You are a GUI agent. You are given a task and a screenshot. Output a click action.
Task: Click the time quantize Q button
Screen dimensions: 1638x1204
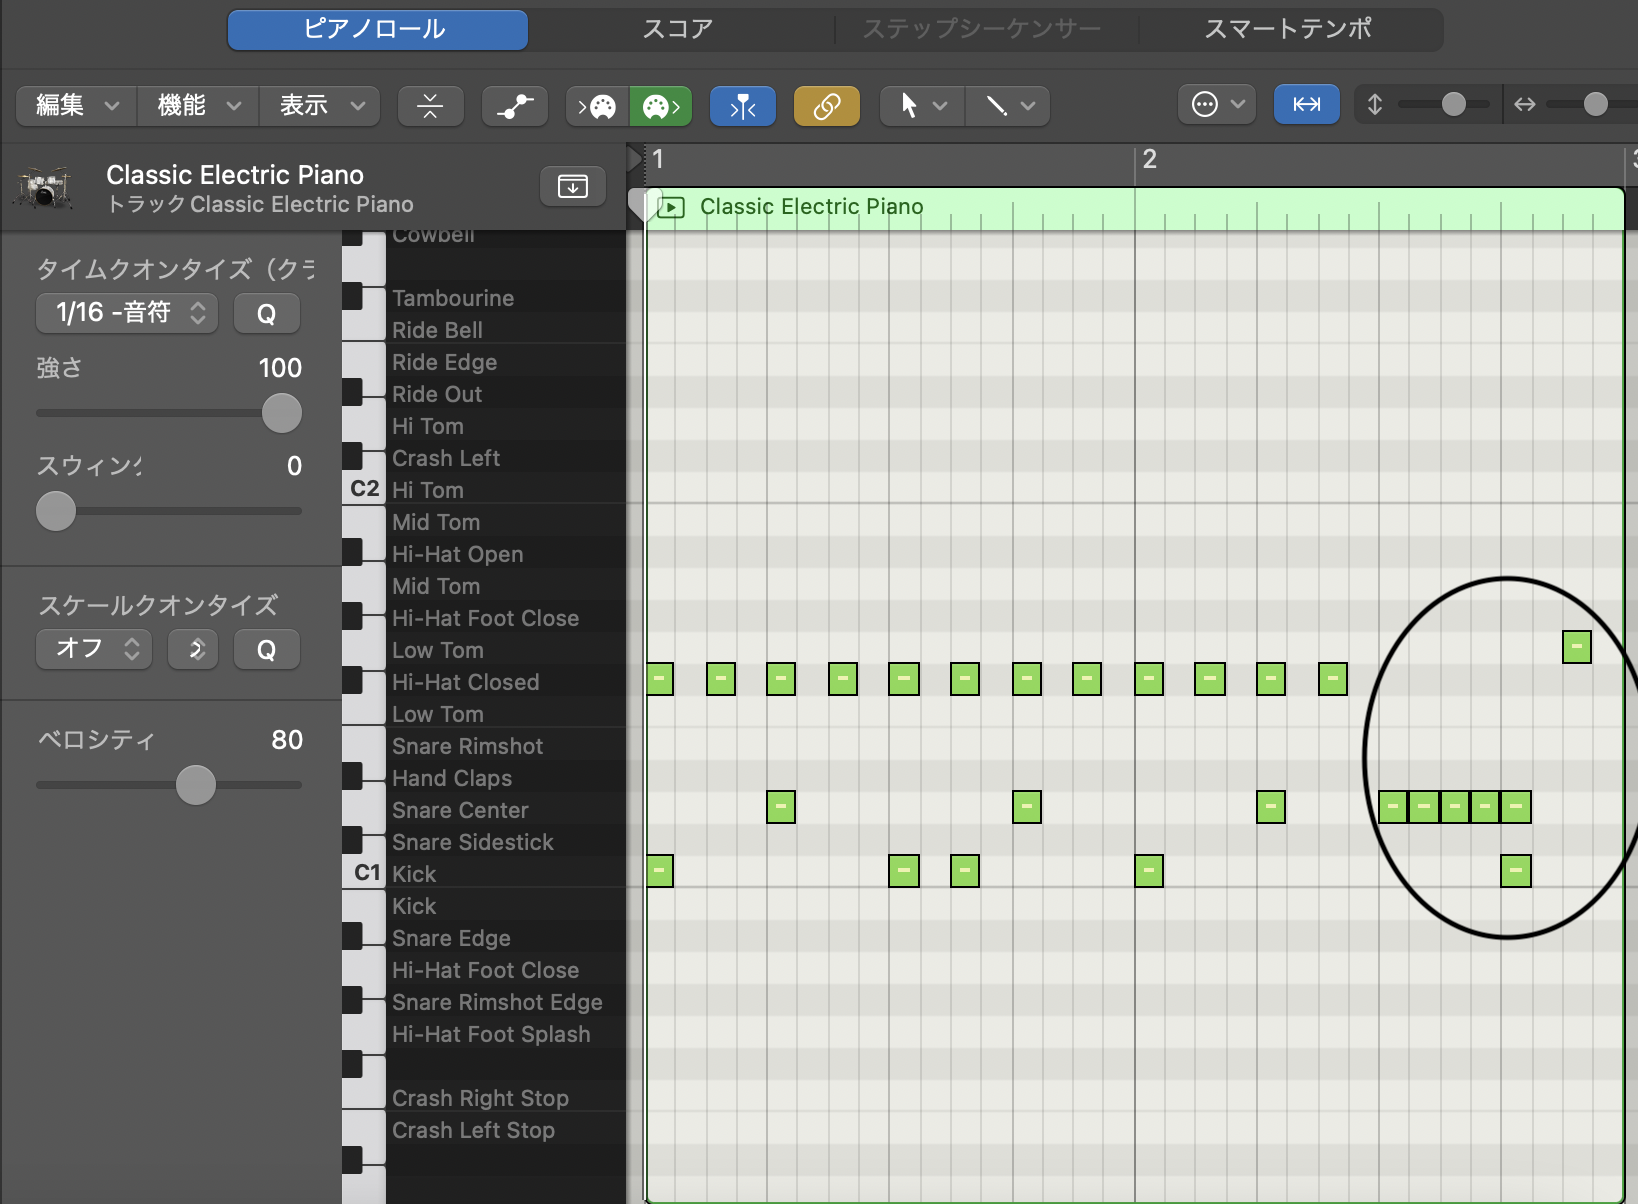click(x=267, y=313)
